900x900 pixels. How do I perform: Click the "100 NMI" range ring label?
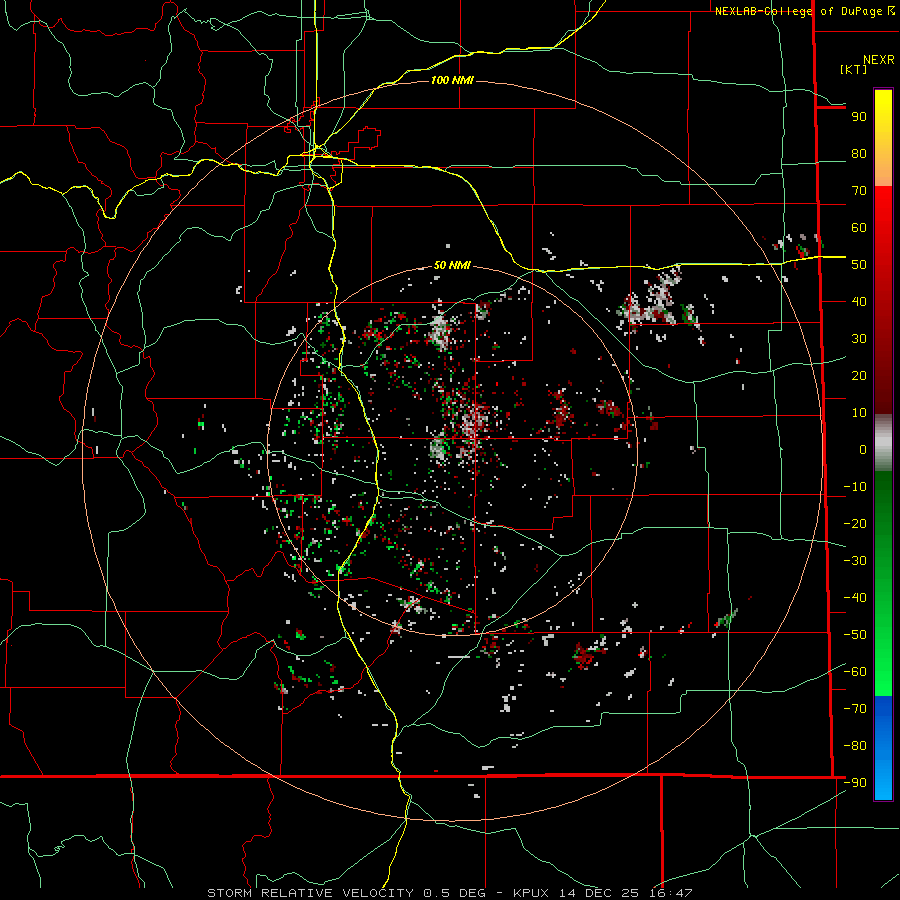[452, 80]
